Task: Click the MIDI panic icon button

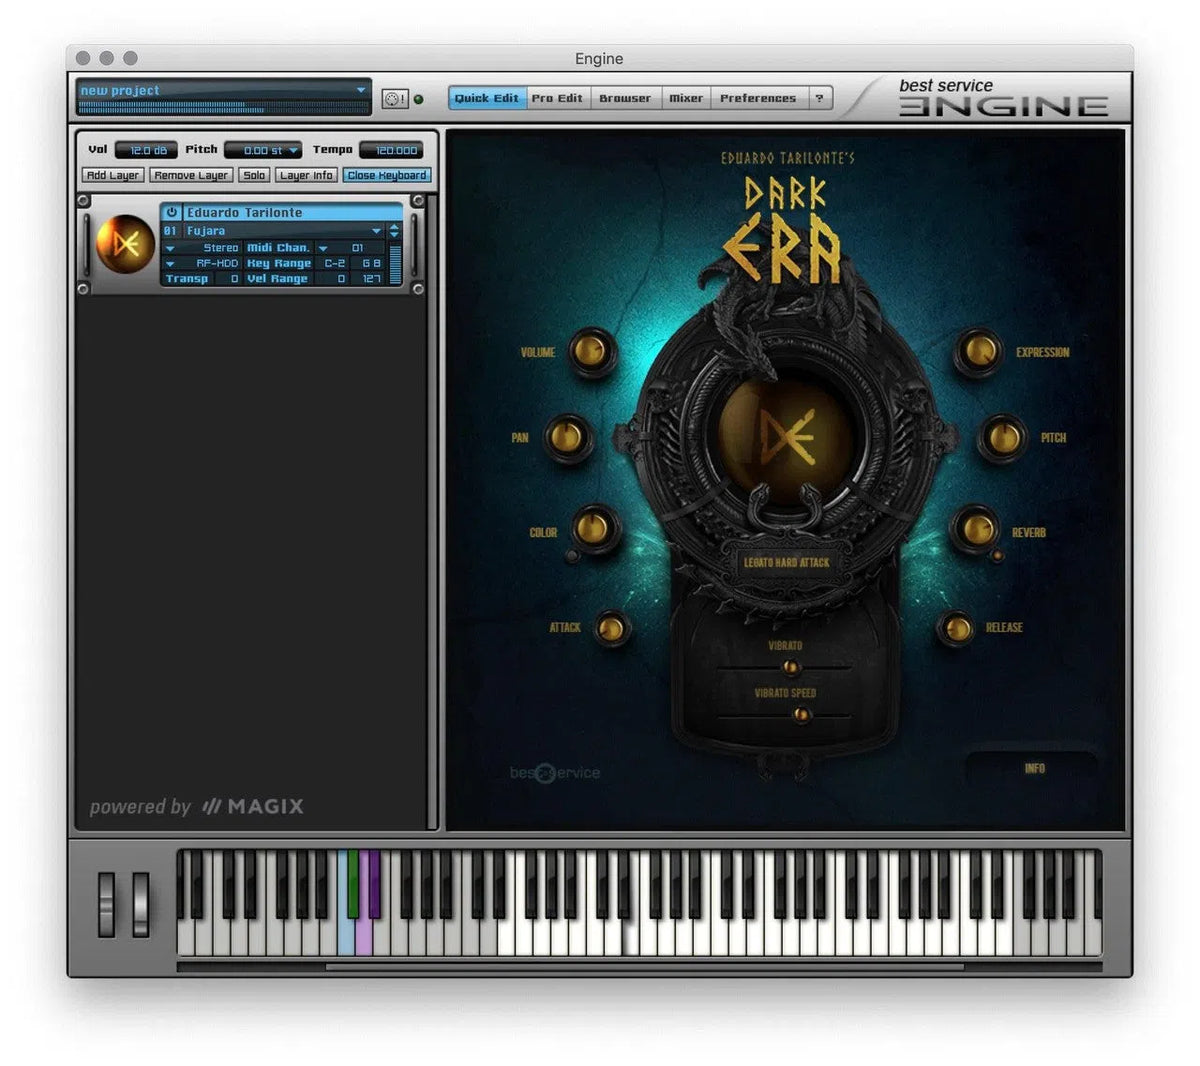Action: coord(394,99)
